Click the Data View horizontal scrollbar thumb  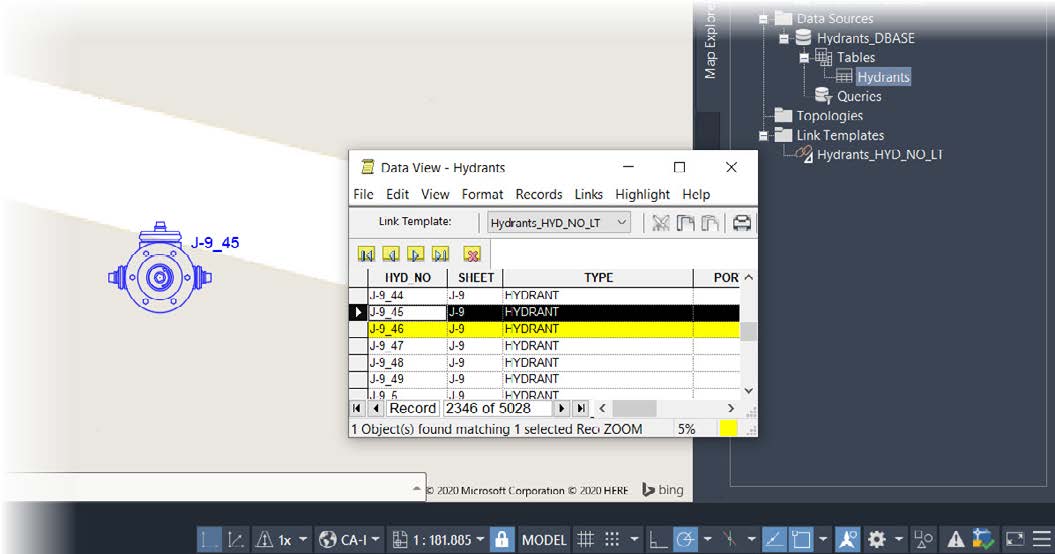[x=634, y=408]
